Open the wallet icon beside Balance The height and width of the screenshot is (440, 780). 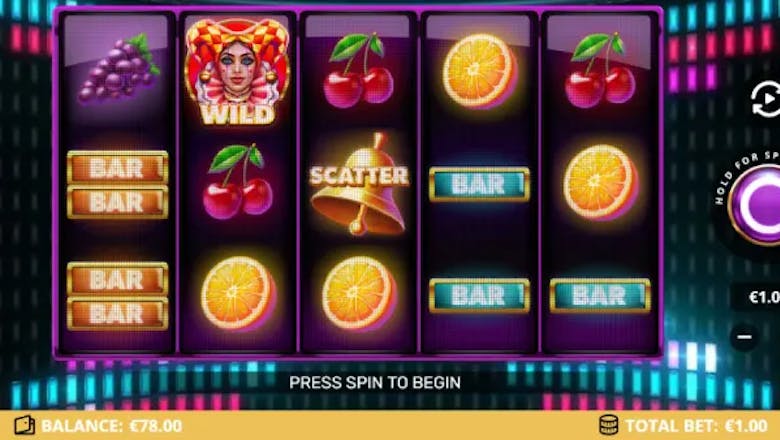pos(24,426)
